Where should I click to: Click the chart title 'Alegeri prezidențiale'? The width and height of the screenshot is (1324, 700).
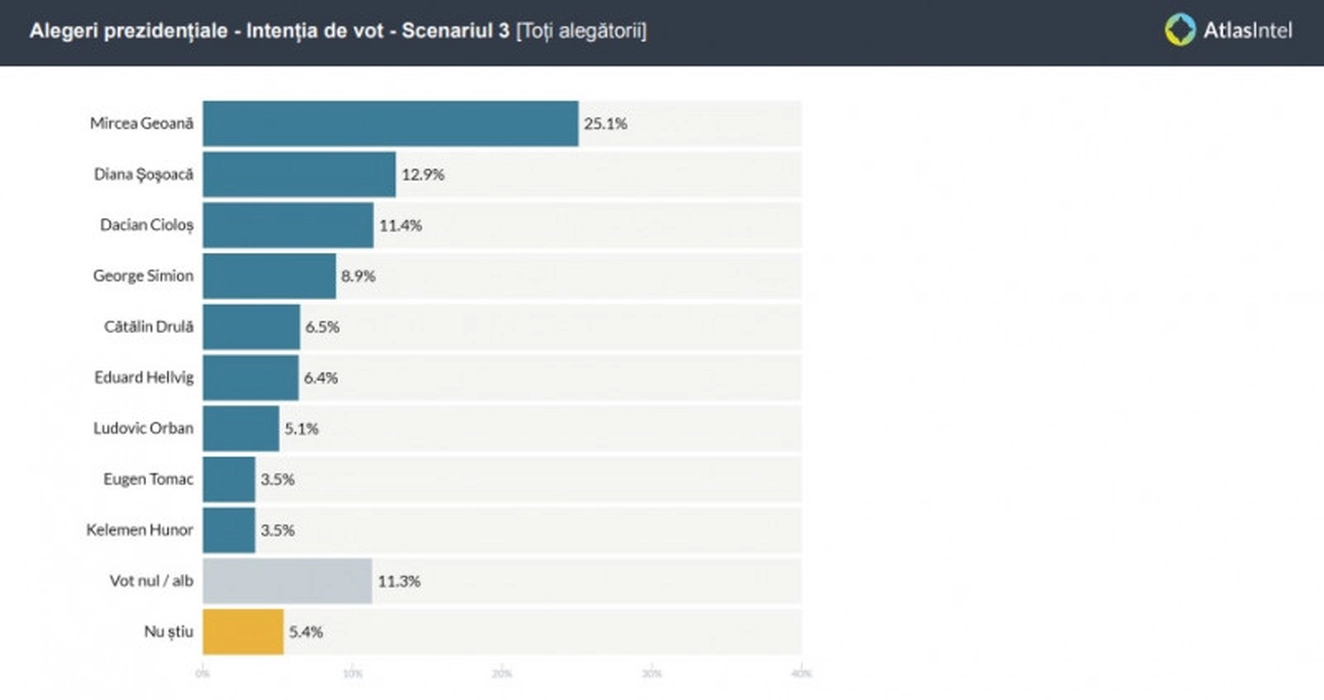point(130,31)
